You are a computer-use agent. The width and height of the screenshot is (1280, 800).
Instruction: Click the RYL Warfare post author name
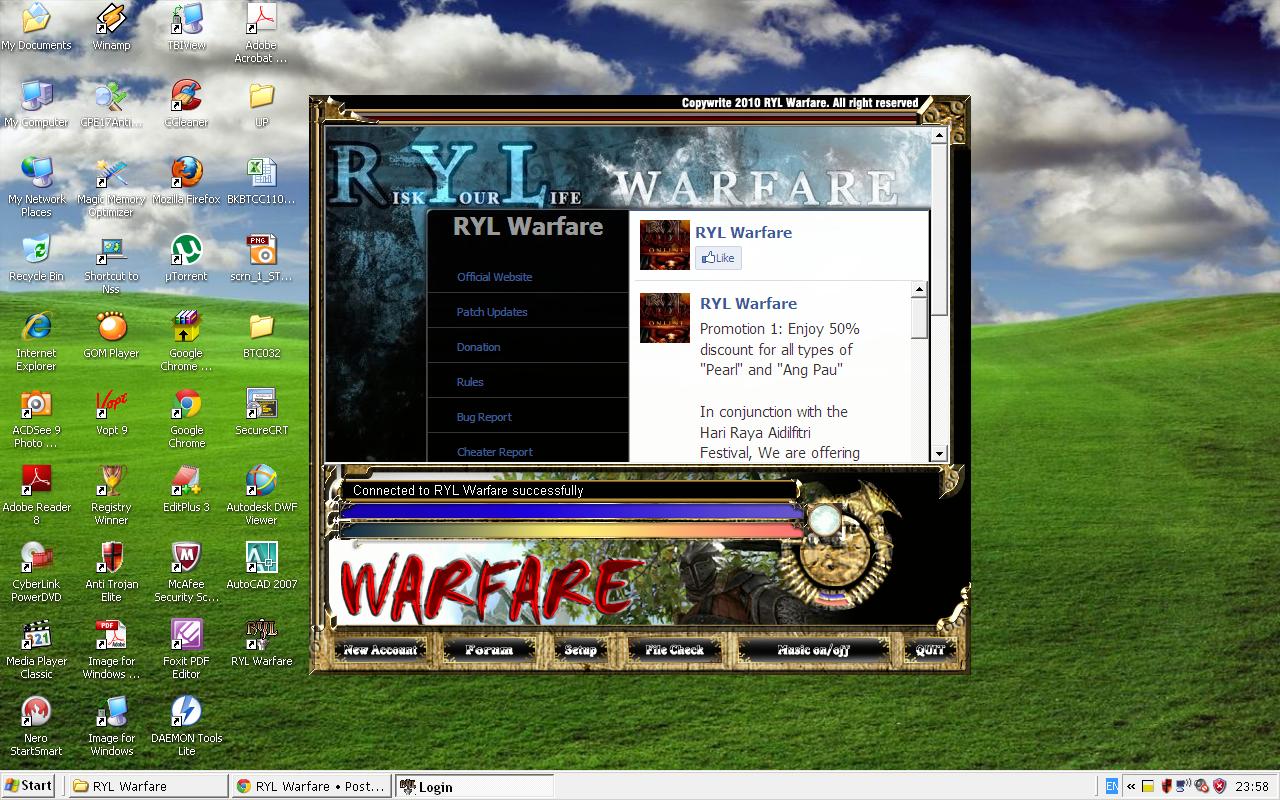point(748,304)
